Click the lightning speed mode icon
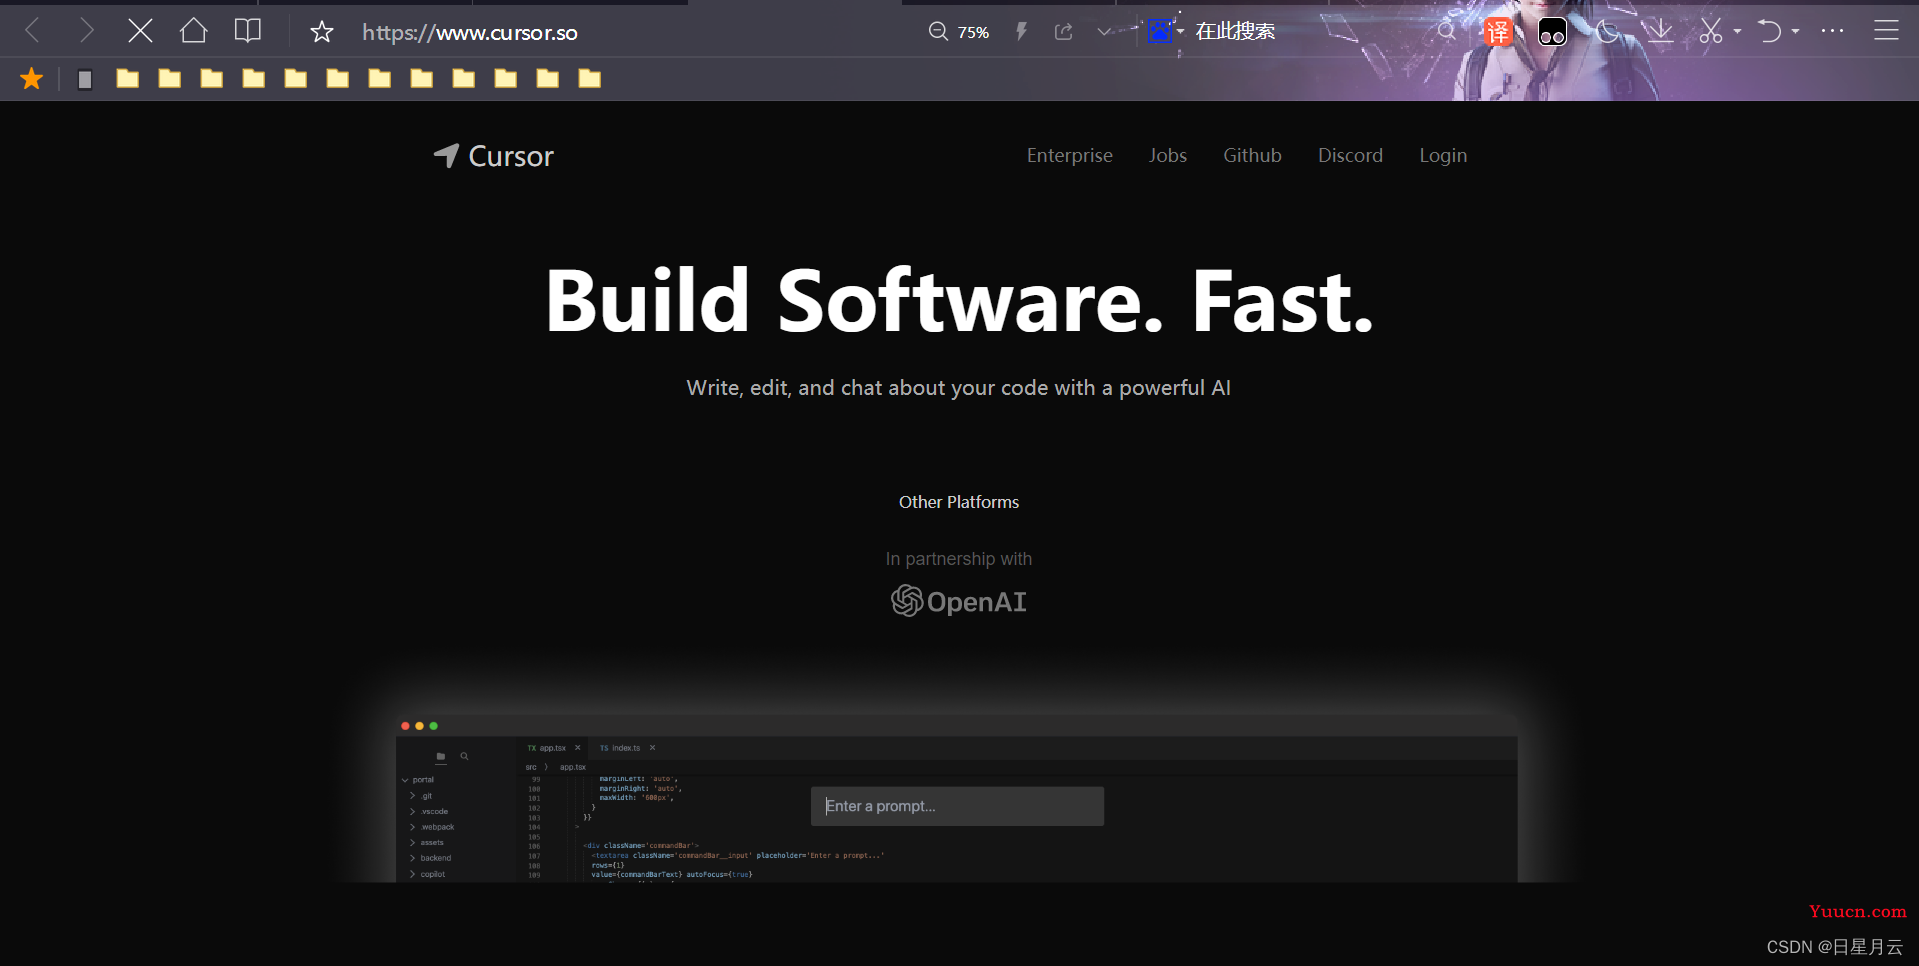The width and height of the screenshot is (1919, 966). pos(1021,32)
